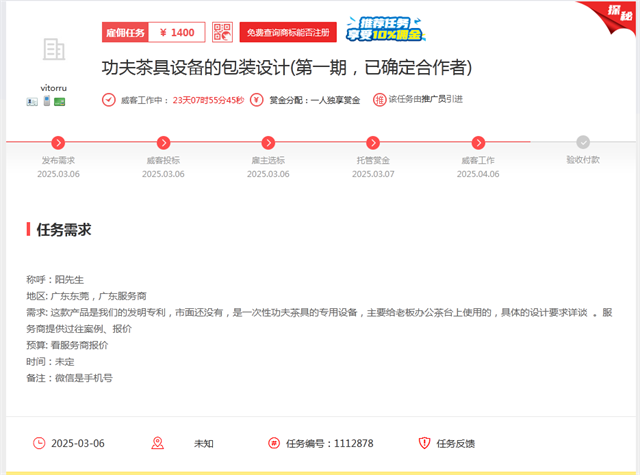Click the line 称呼：阳先生
This screenshot has height=475, width=640.
(x=55, y=280)
